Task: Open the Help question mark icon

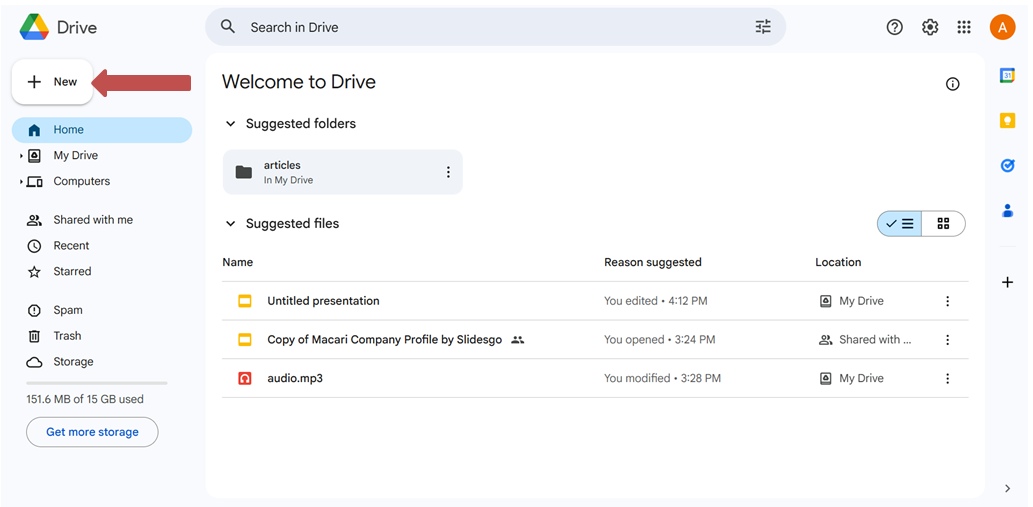Action: [x=894, y=27]
